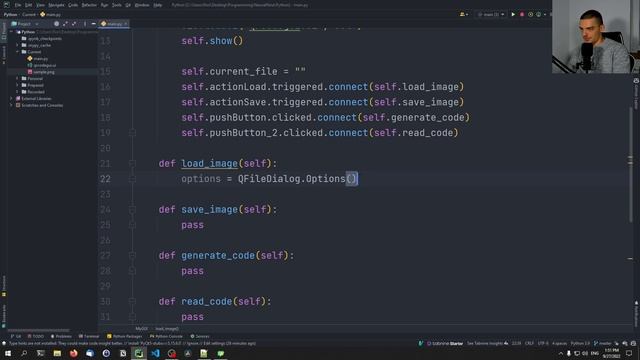Open Firefox from the taskbar
This screenshot has width=640, height=360.
[x=73, y=353]
